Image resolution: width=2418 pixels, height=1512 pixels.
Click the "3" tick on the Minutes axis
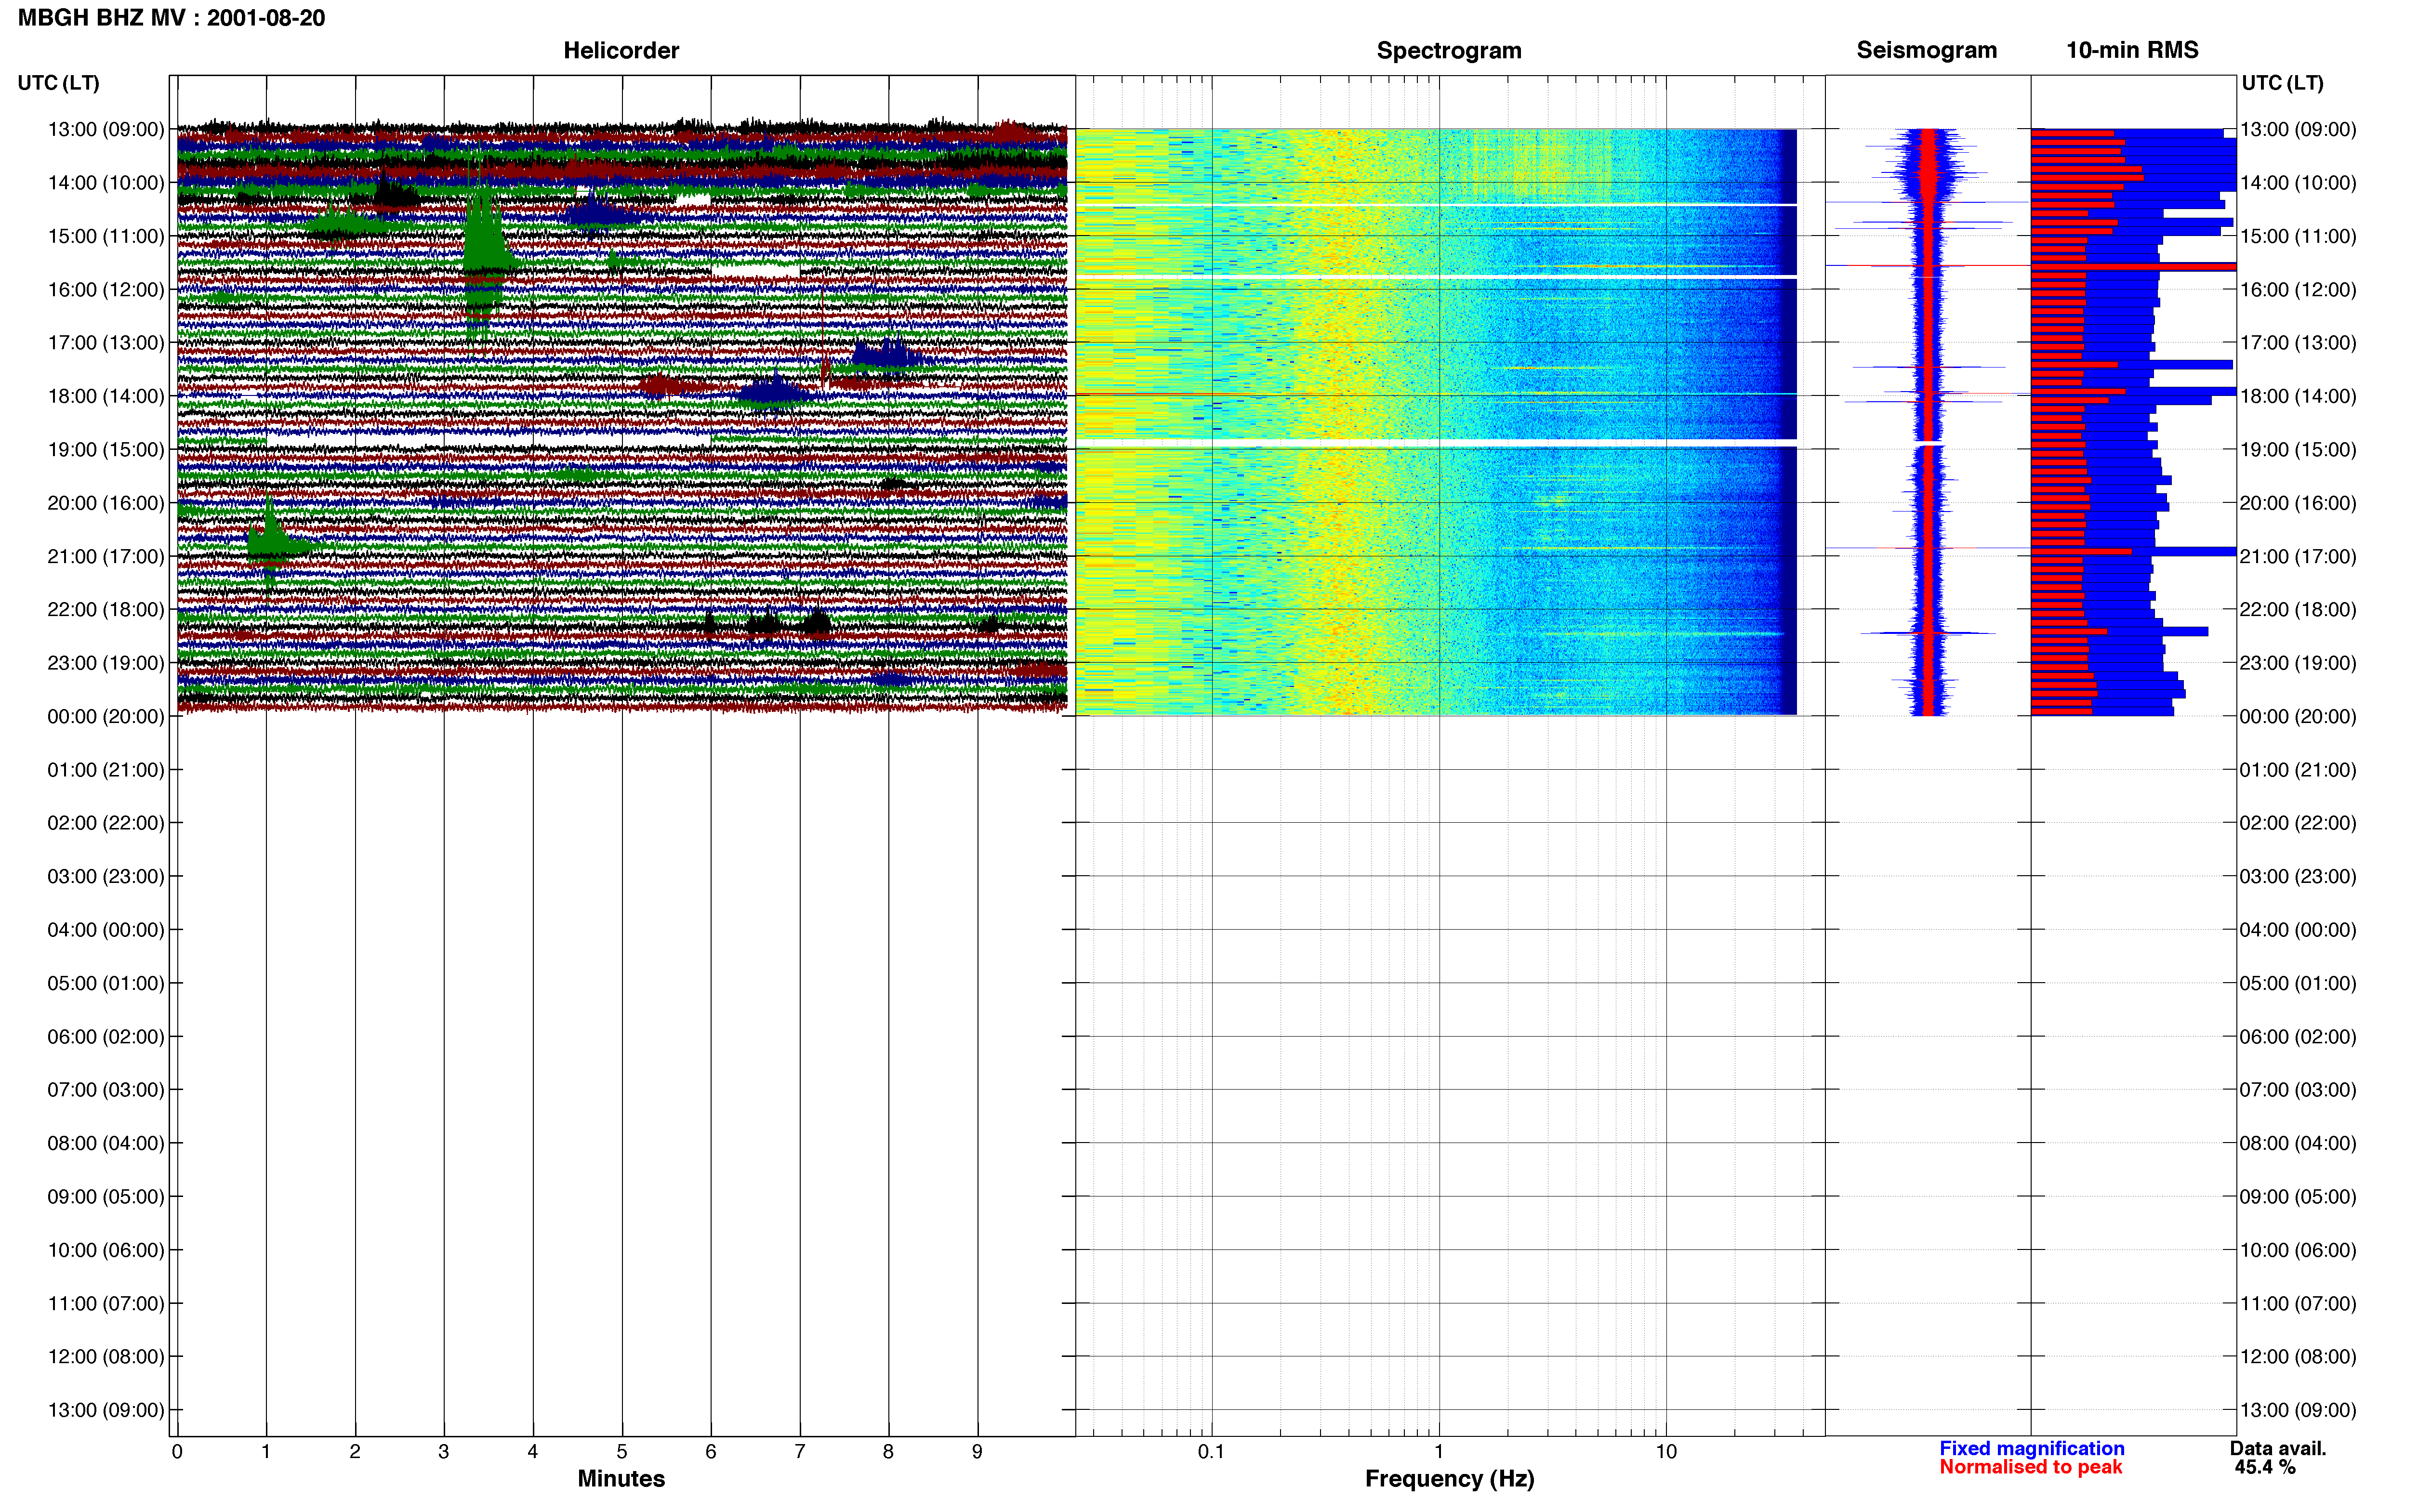point(444,1451)
